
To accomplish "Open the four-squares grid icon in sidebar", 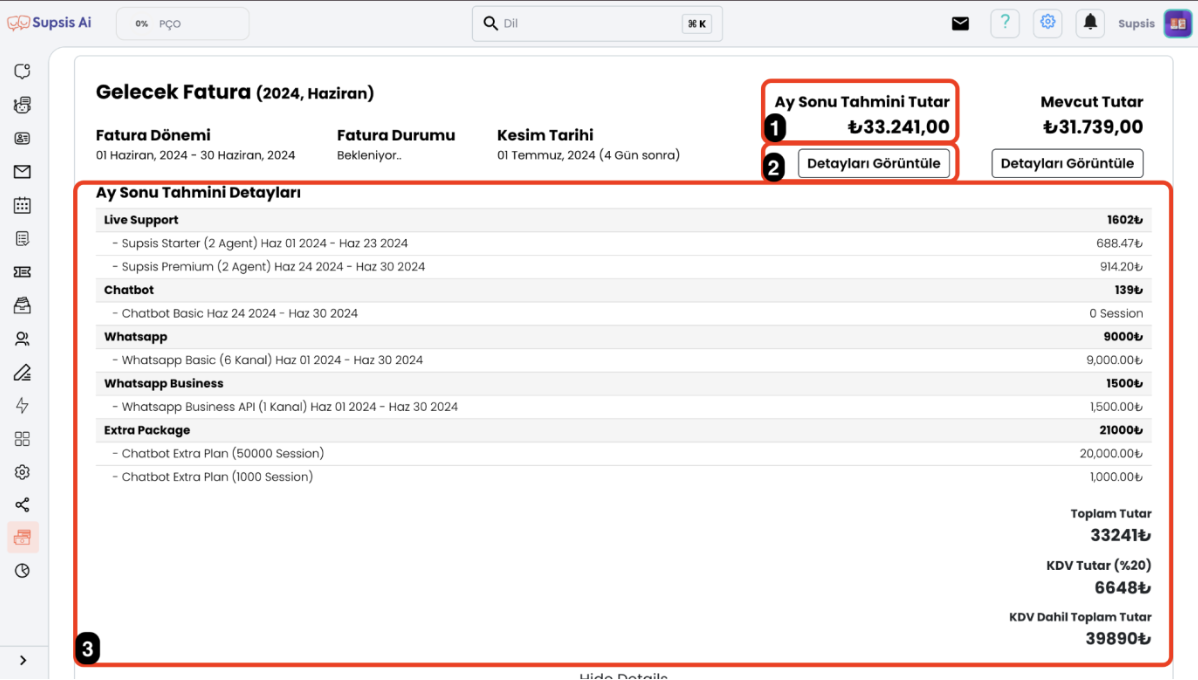I will click(x=22, y=439).
